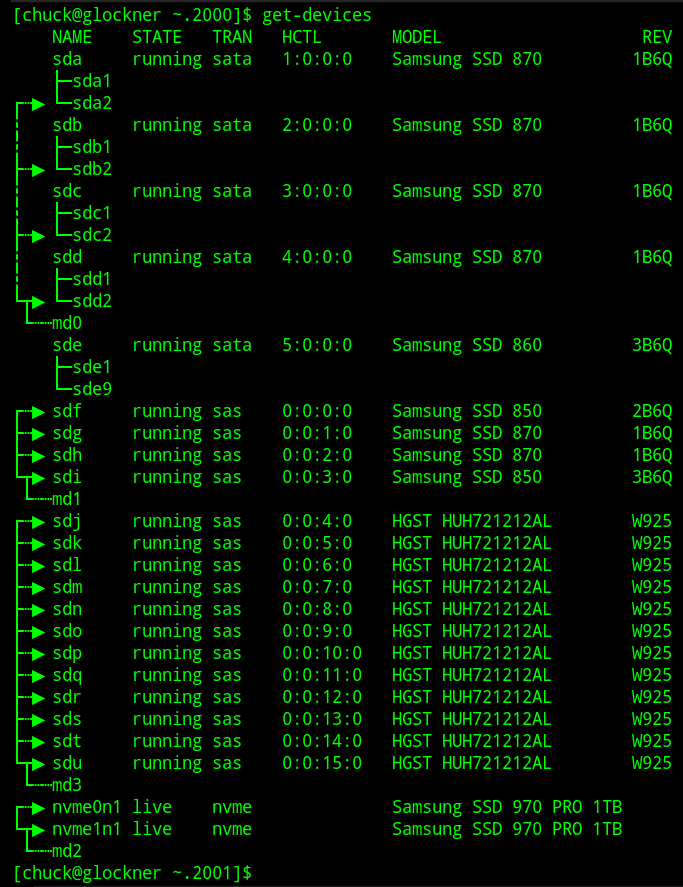Click revision 3B6Q in sdi row
The width and height of the screenshot is (683, 887).
[x=652, y=477]
